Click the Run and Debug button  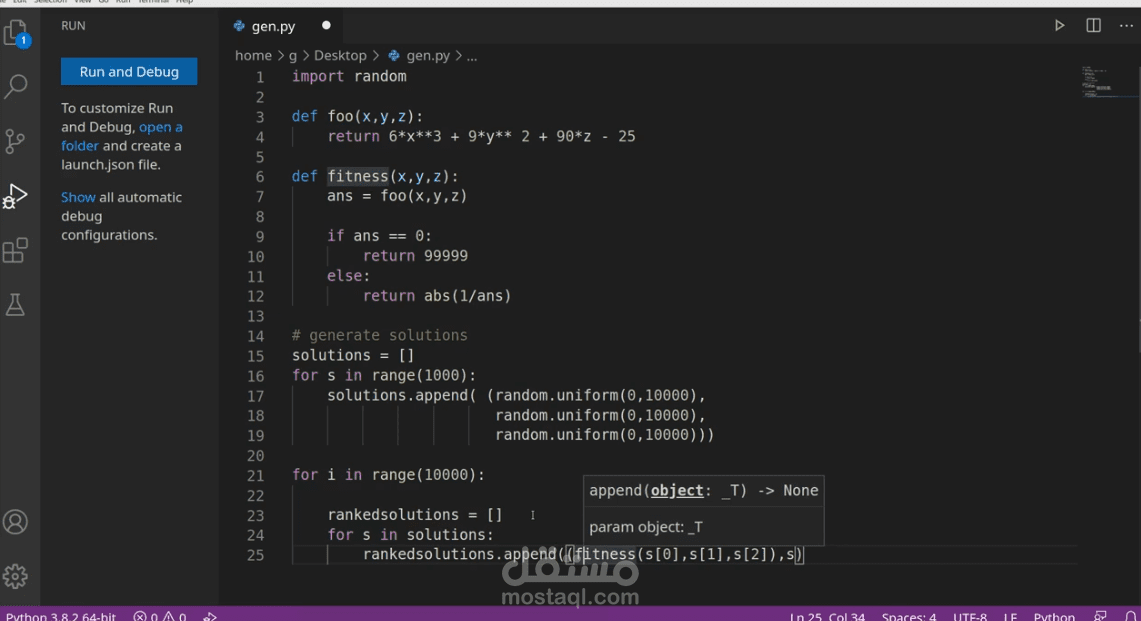coord(129,71)
